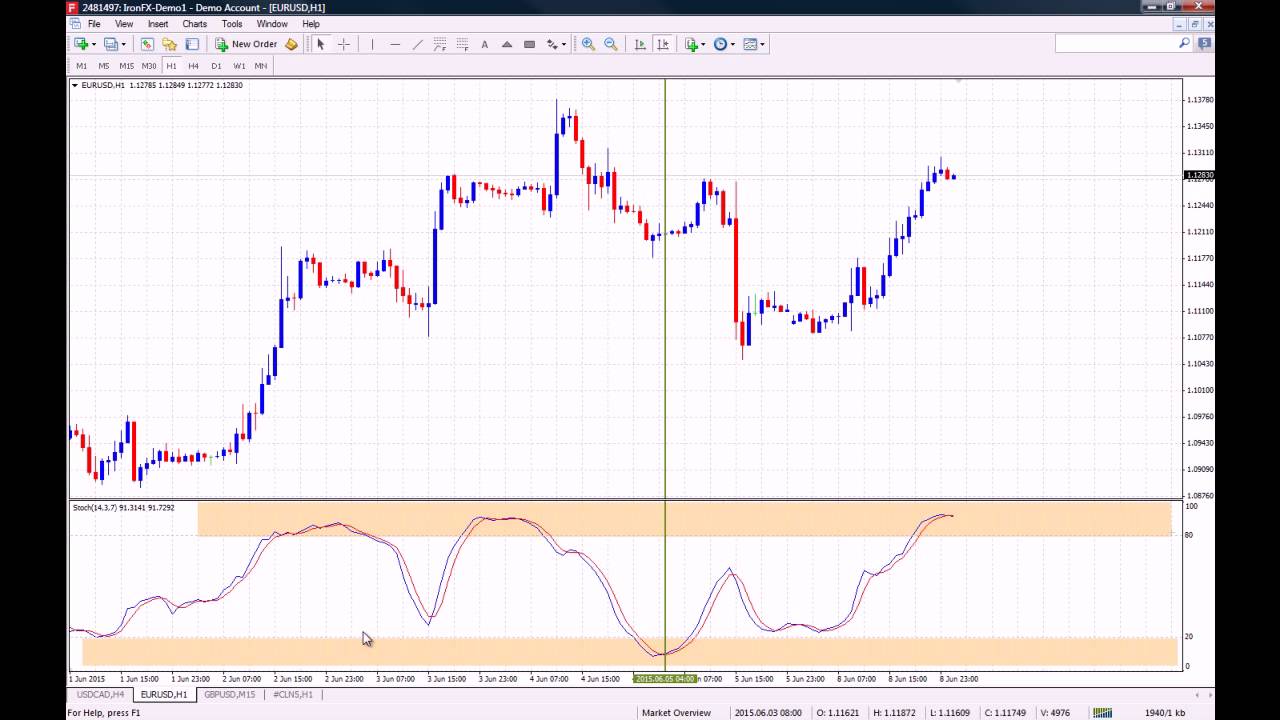
Task: Select the crosshair cursor tool
Action: (343, 44)
